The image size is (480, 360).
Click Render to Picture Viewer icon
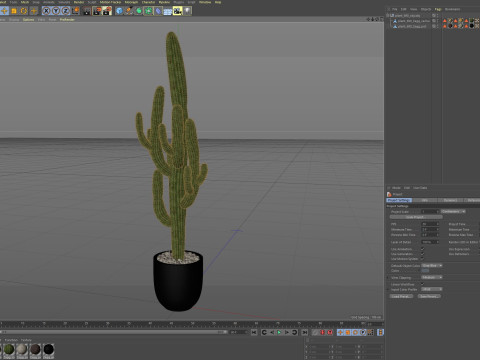(x=97, y=11)
